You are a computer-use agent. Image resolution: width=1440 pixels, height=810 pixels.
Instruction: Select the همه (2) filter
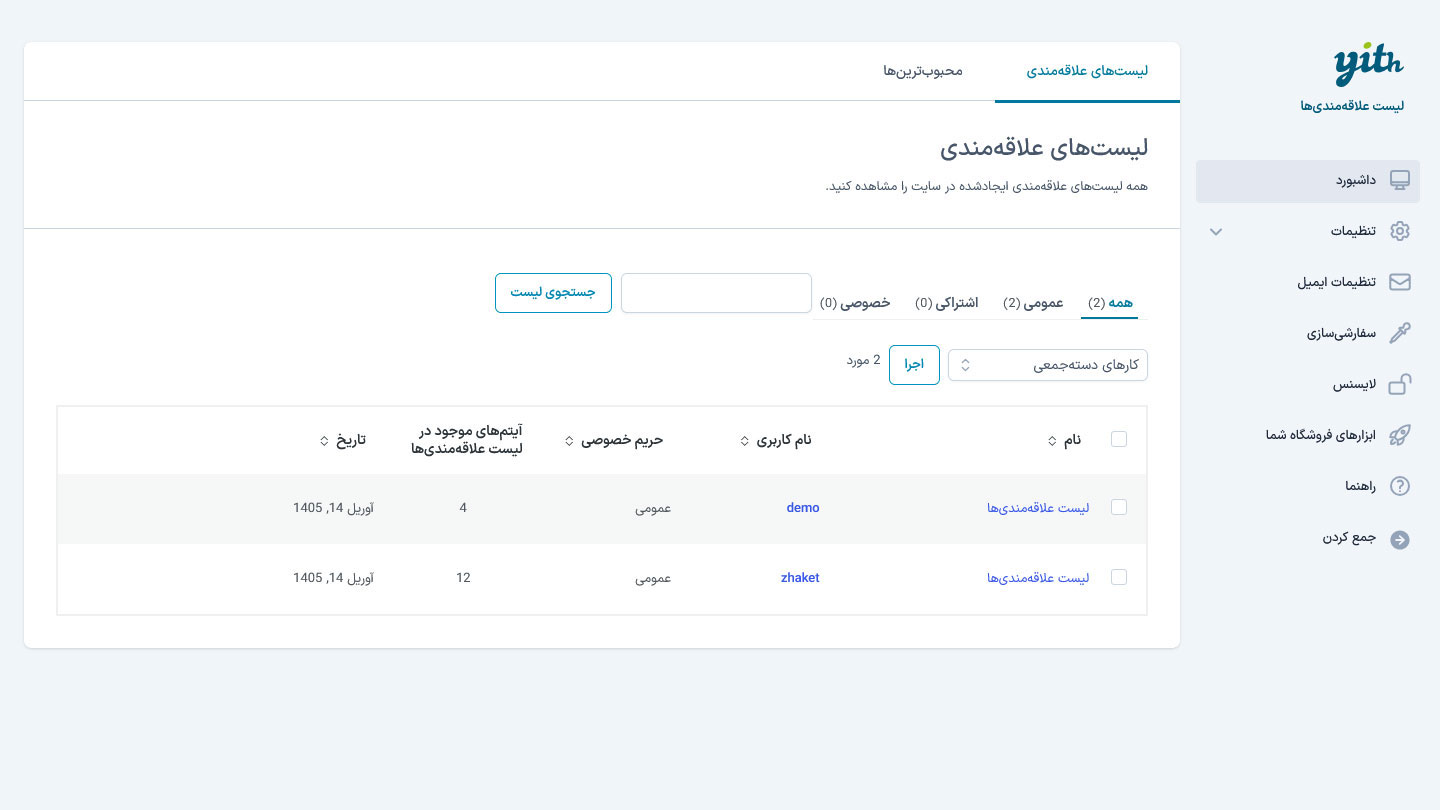pyautogui.click(x=1110, y=303)
